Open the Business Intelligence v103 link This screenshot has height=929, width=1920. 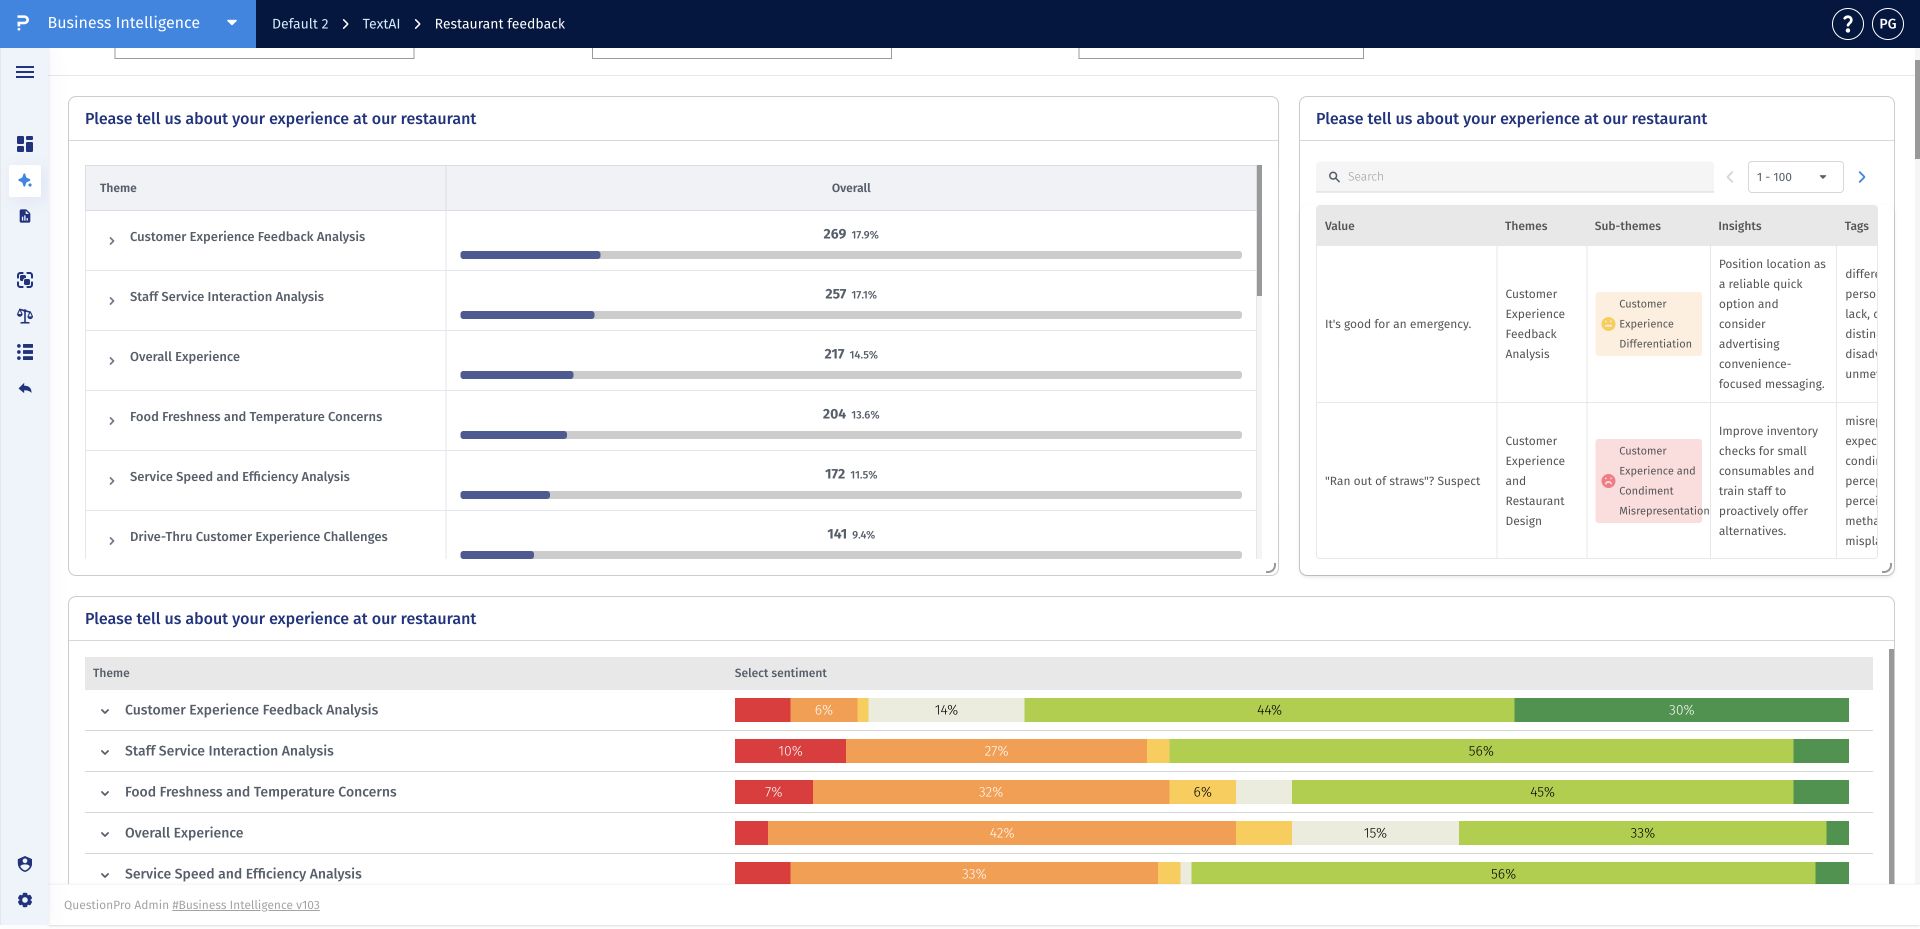(246, 905)
